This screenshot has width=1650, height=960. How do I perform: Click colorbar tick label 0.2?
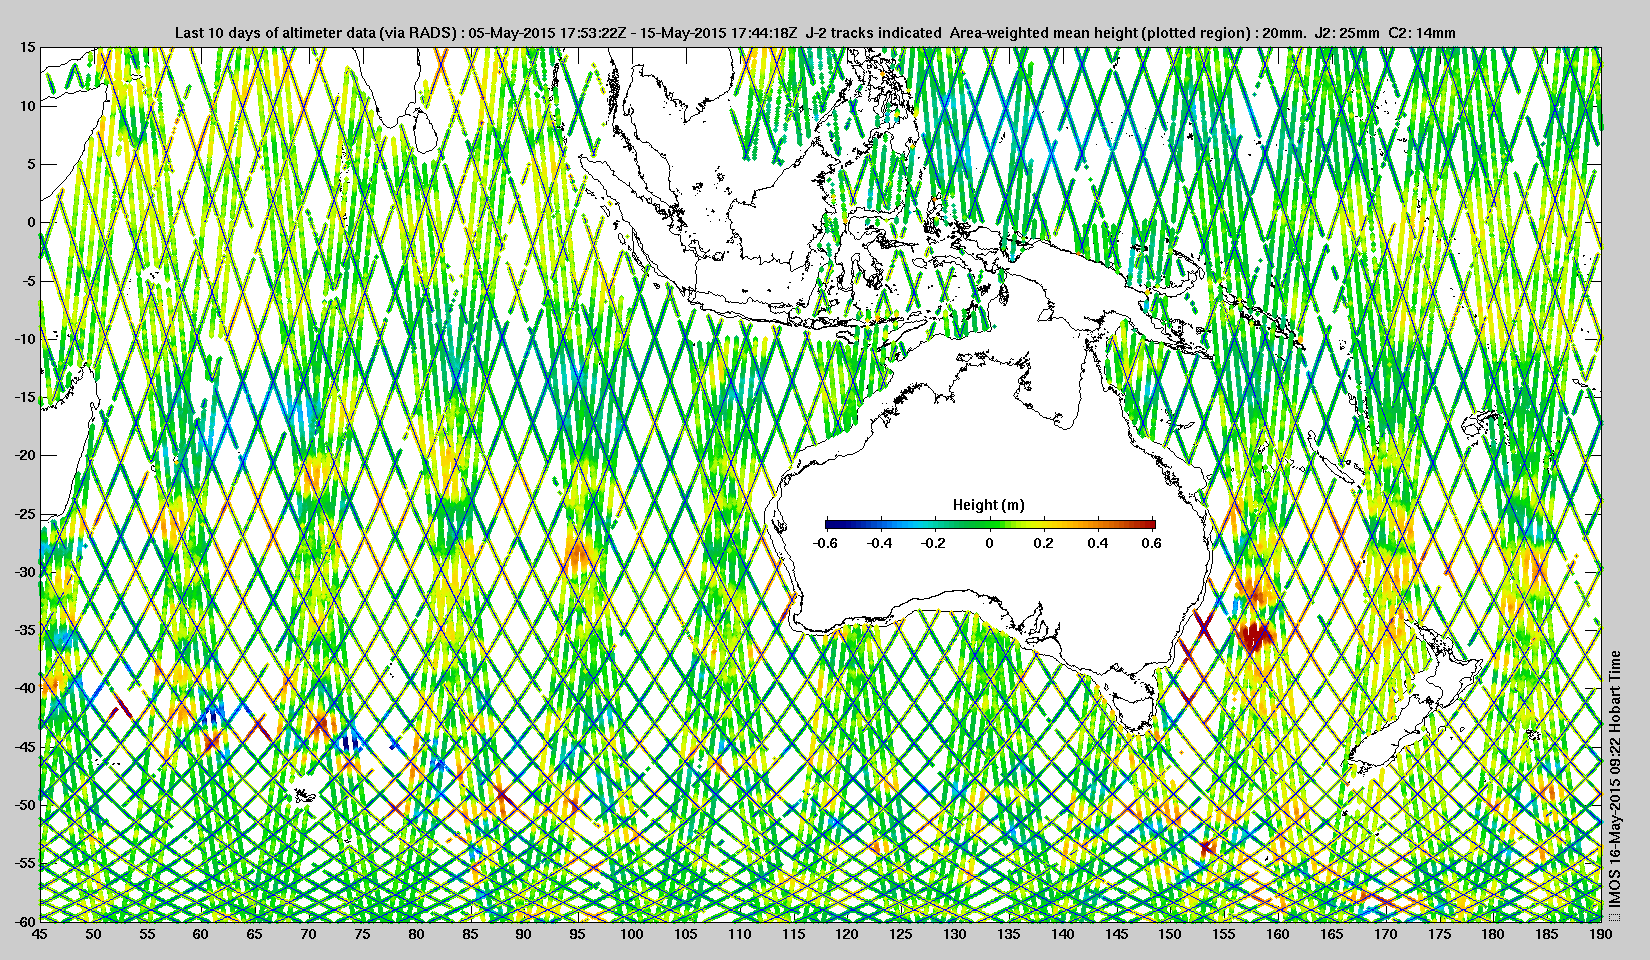tap(1043, 543)
